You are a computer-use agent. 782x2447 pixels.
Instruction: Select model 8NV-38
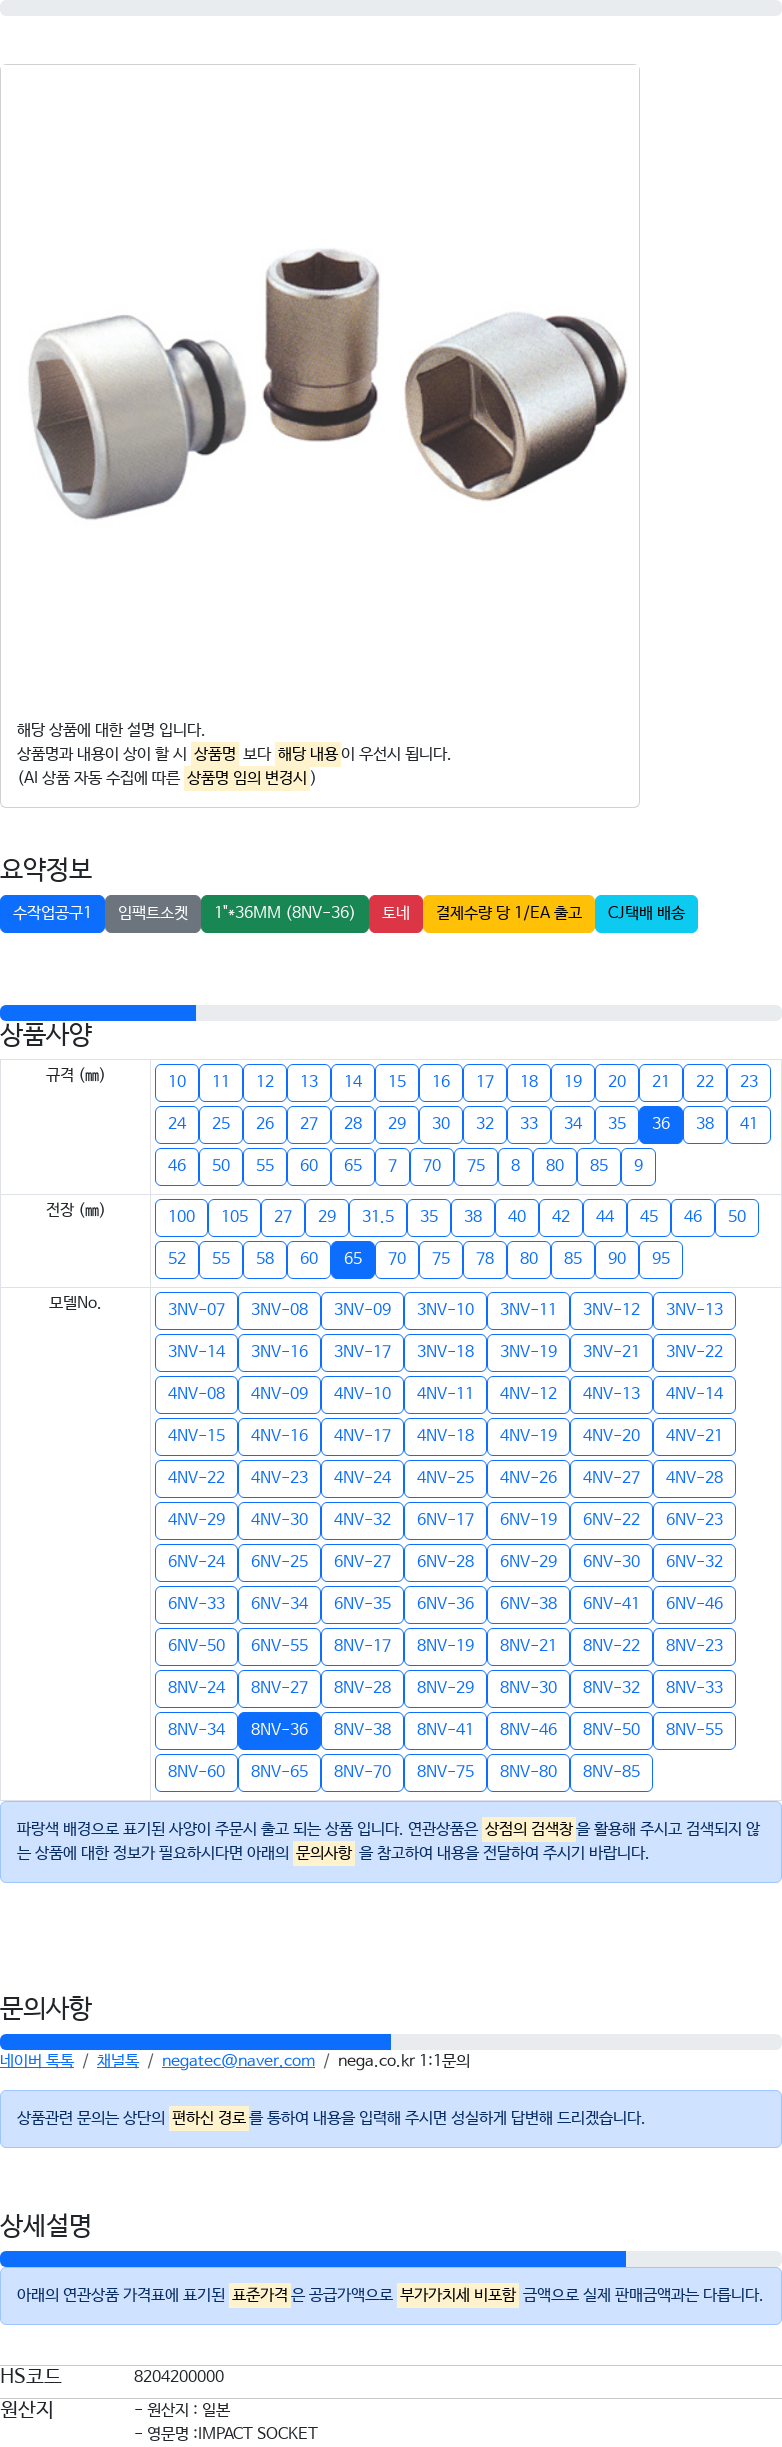pyautogui.click(x=362, y=1730)
